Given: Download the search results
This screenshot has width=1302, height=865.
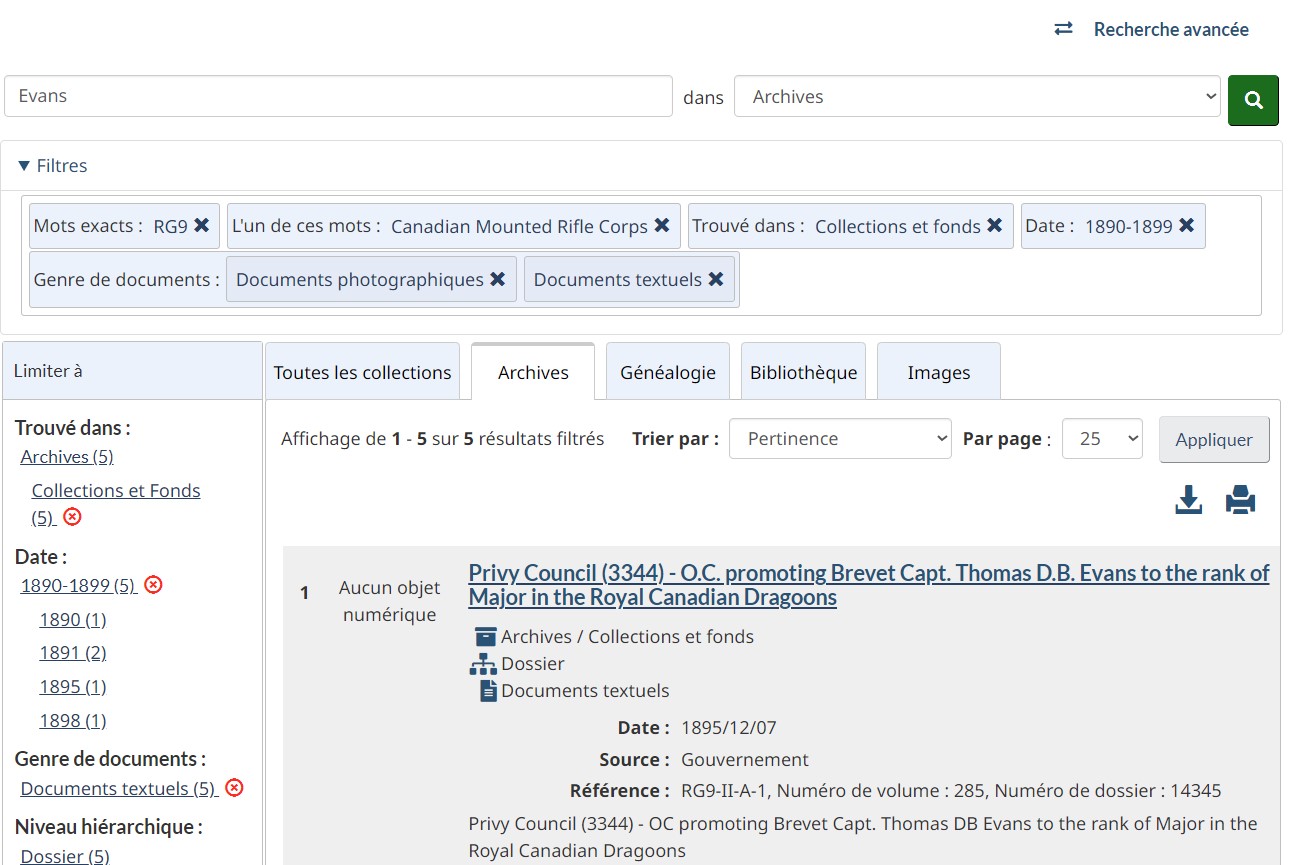Looking at the screenshot, I should tap(1188, 499).
